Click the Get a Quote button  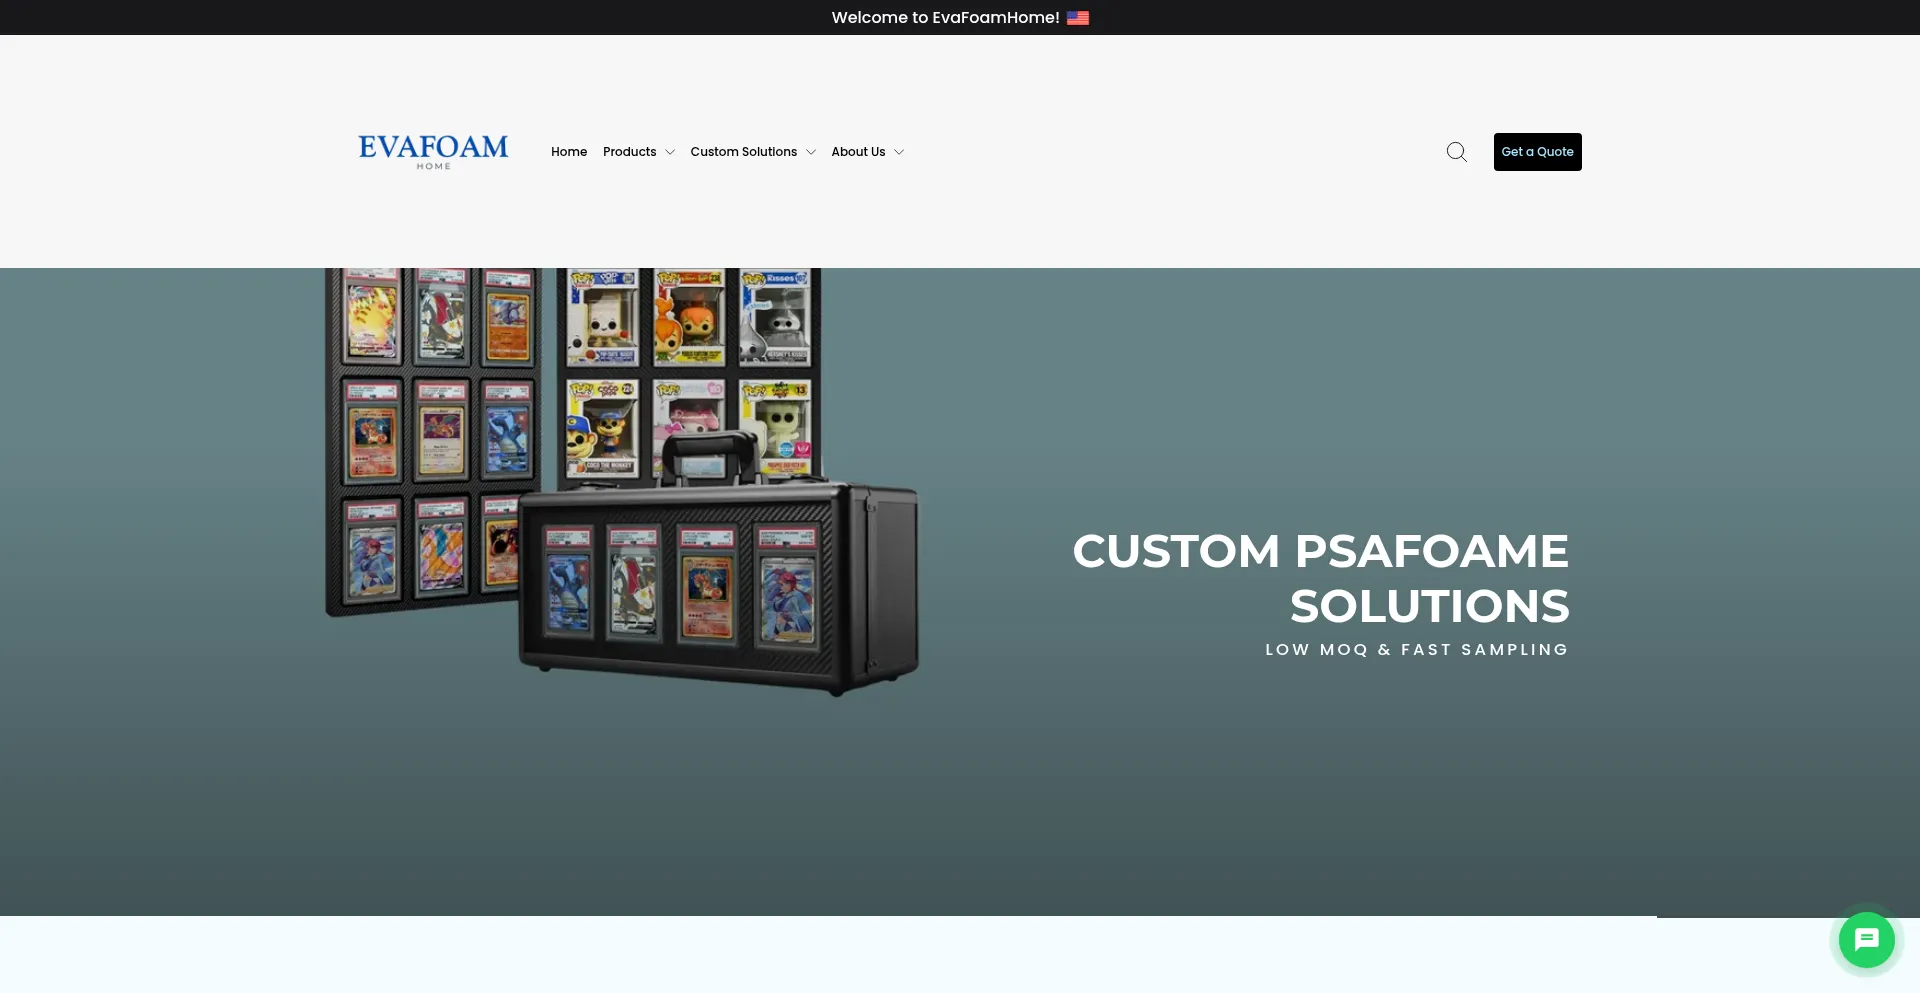(1538, 152)
